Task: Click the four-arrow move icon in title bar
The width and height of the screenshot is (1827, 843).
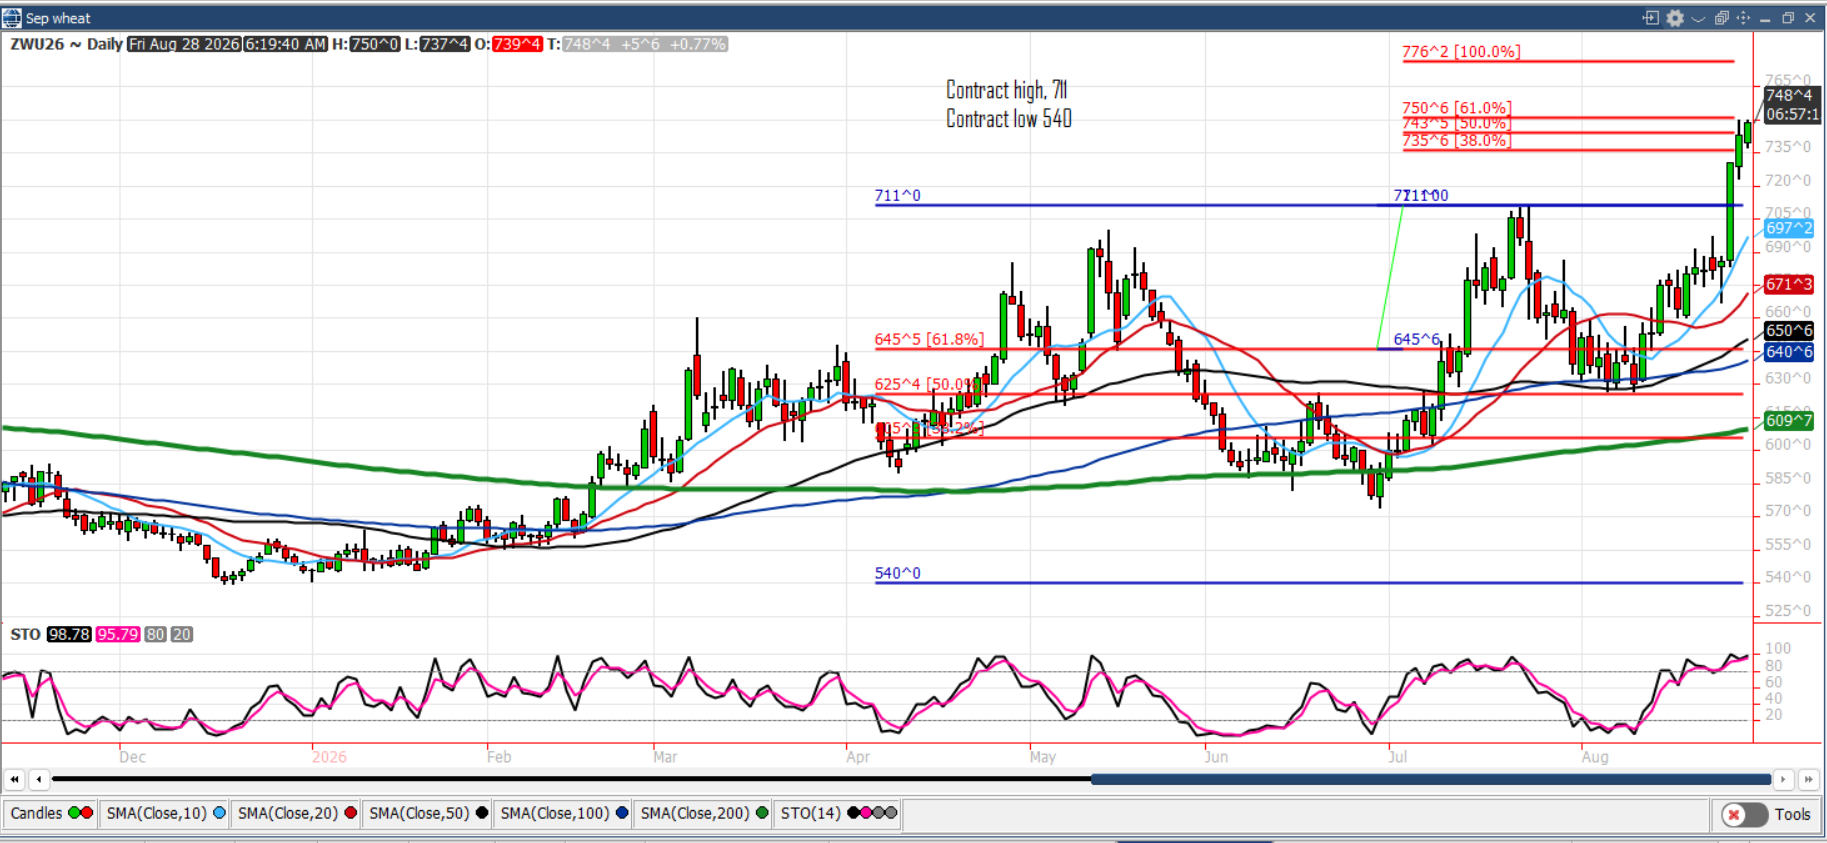Action: [x=1743, y=18]
